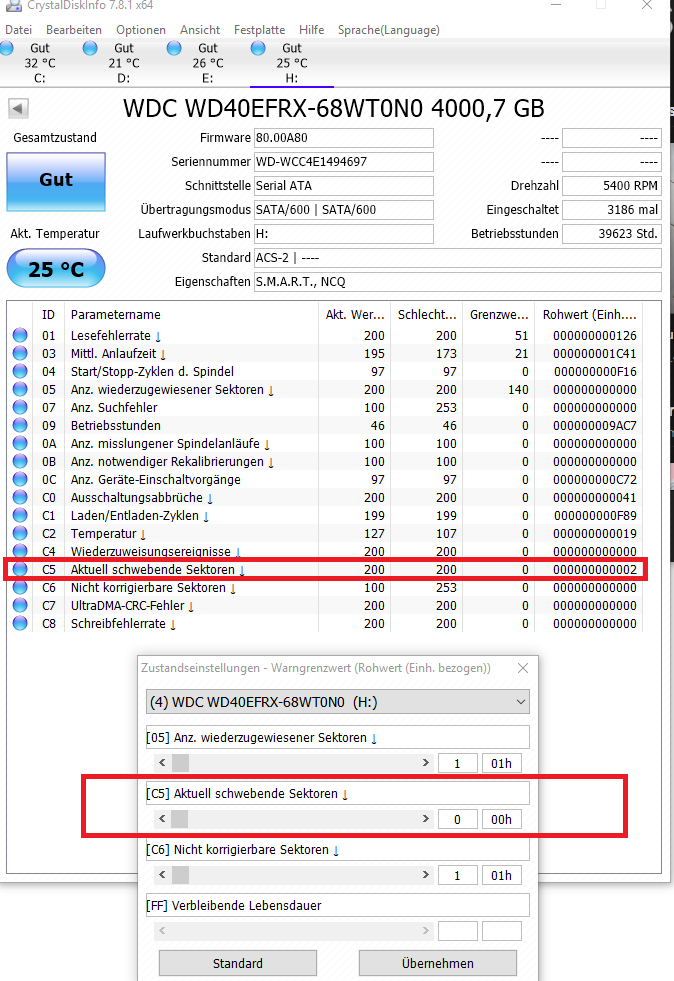
Task: Open the Datei menu
Action: click(19, 30)
